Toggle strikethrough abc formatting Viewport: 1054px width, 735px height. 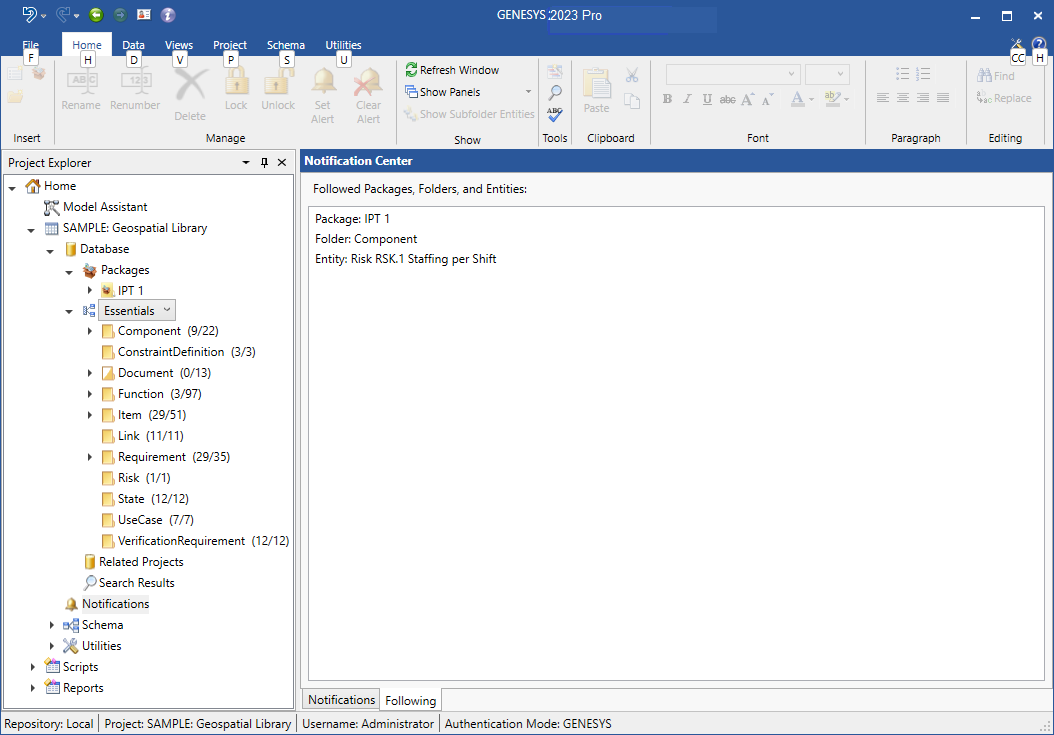pos(727,99)
